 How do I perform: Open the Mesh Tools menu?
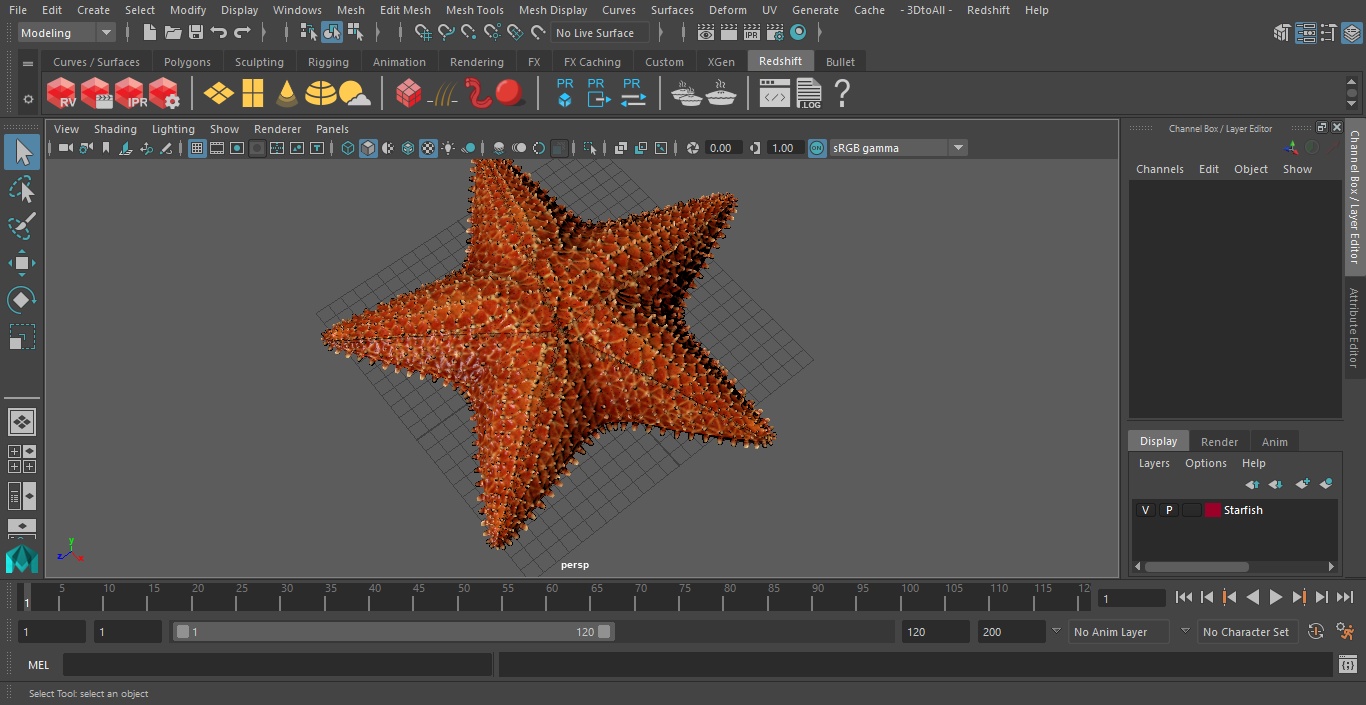(474, 10)
